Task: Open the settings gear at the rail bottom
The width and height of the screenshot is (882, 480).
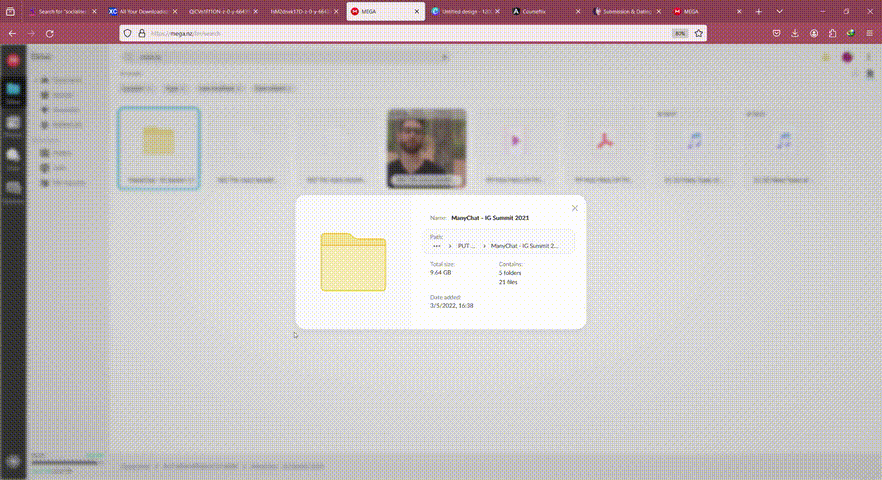Action: point(14,461)
